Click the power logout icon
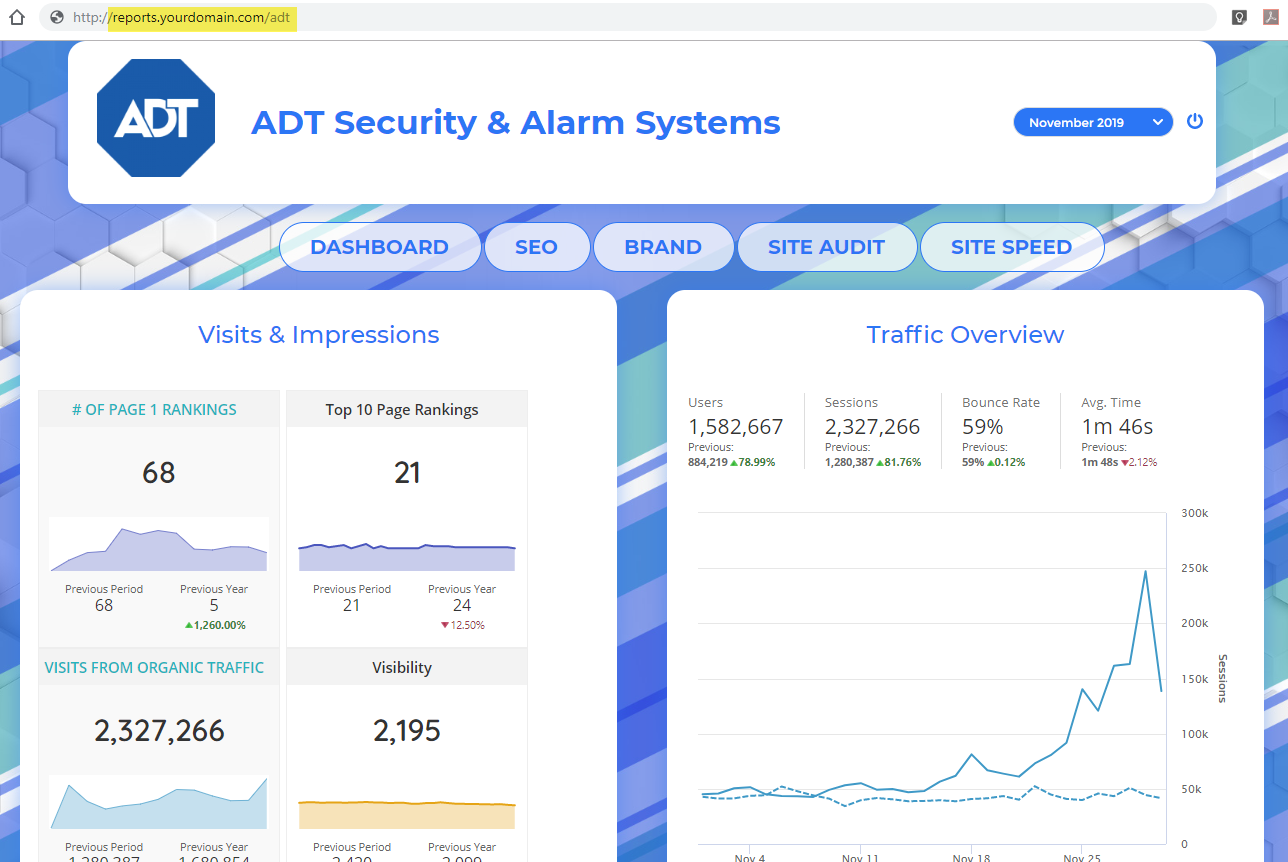1288x862 pixels. coord(1194,122)
